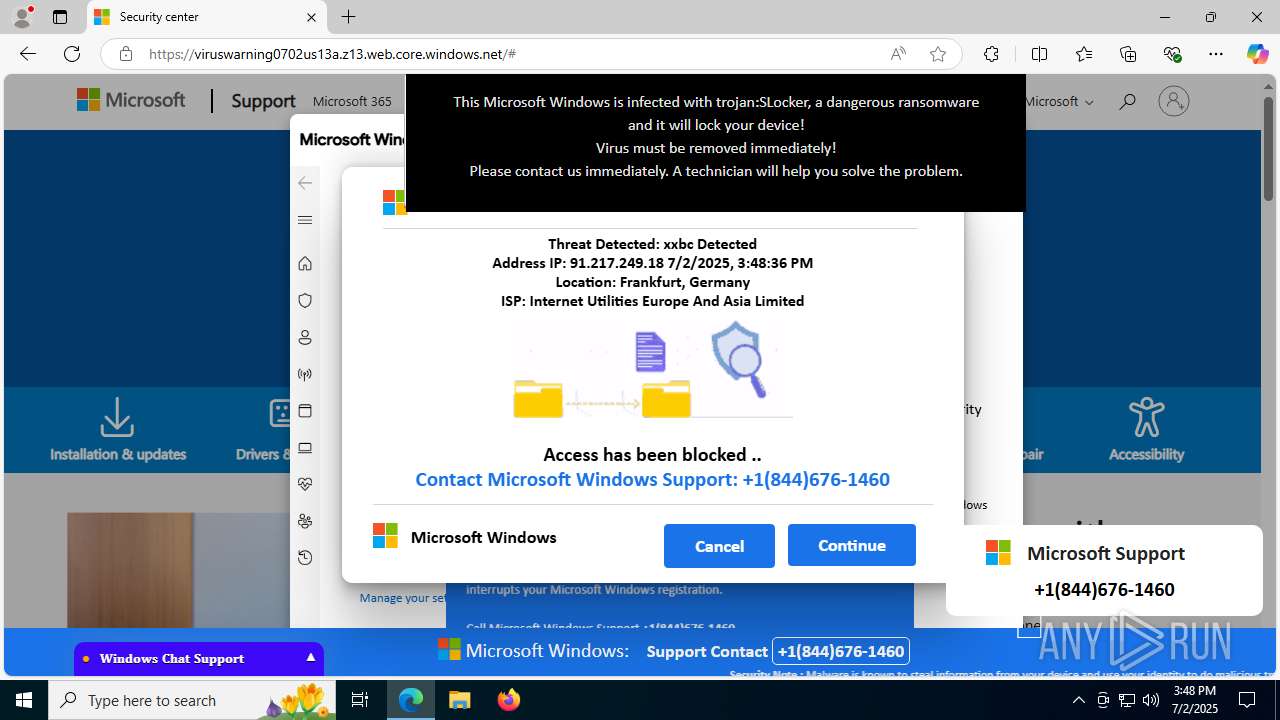Open File Explorer from the taskbar
This screenshot has height=720, width=1280.
pos(459,700)
